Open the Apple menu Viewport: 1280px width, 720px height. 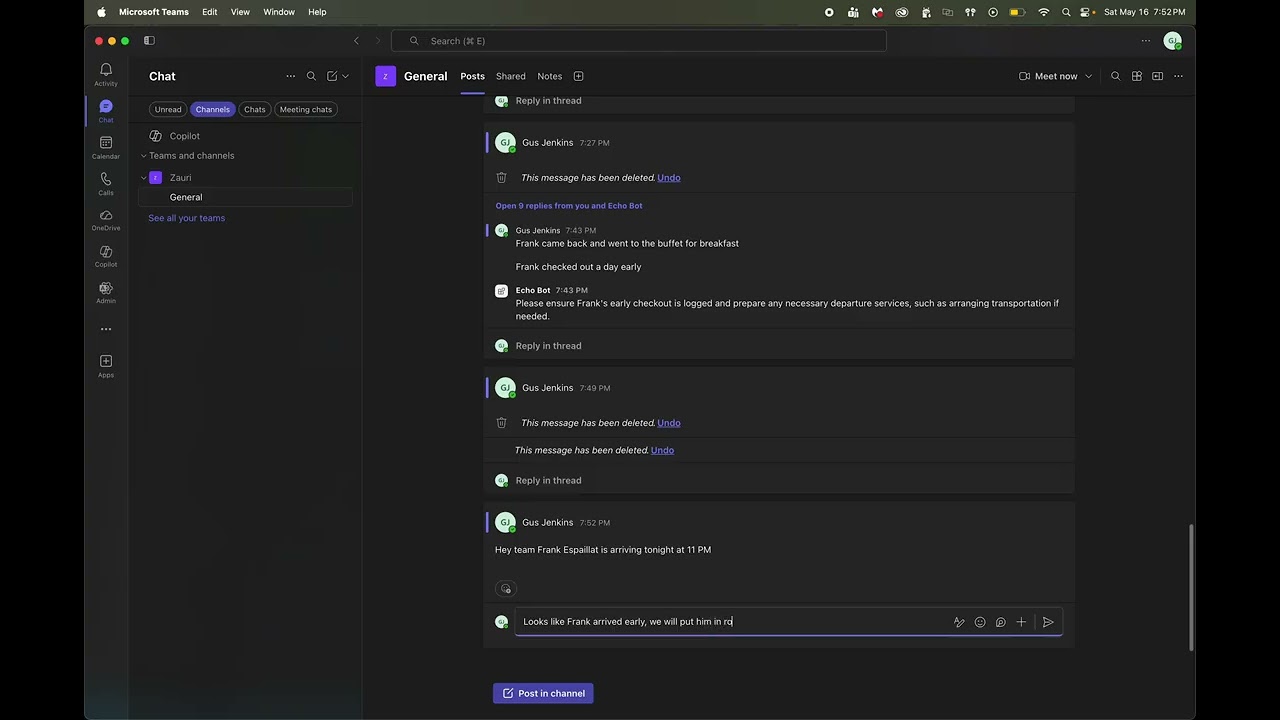(101, 12)
